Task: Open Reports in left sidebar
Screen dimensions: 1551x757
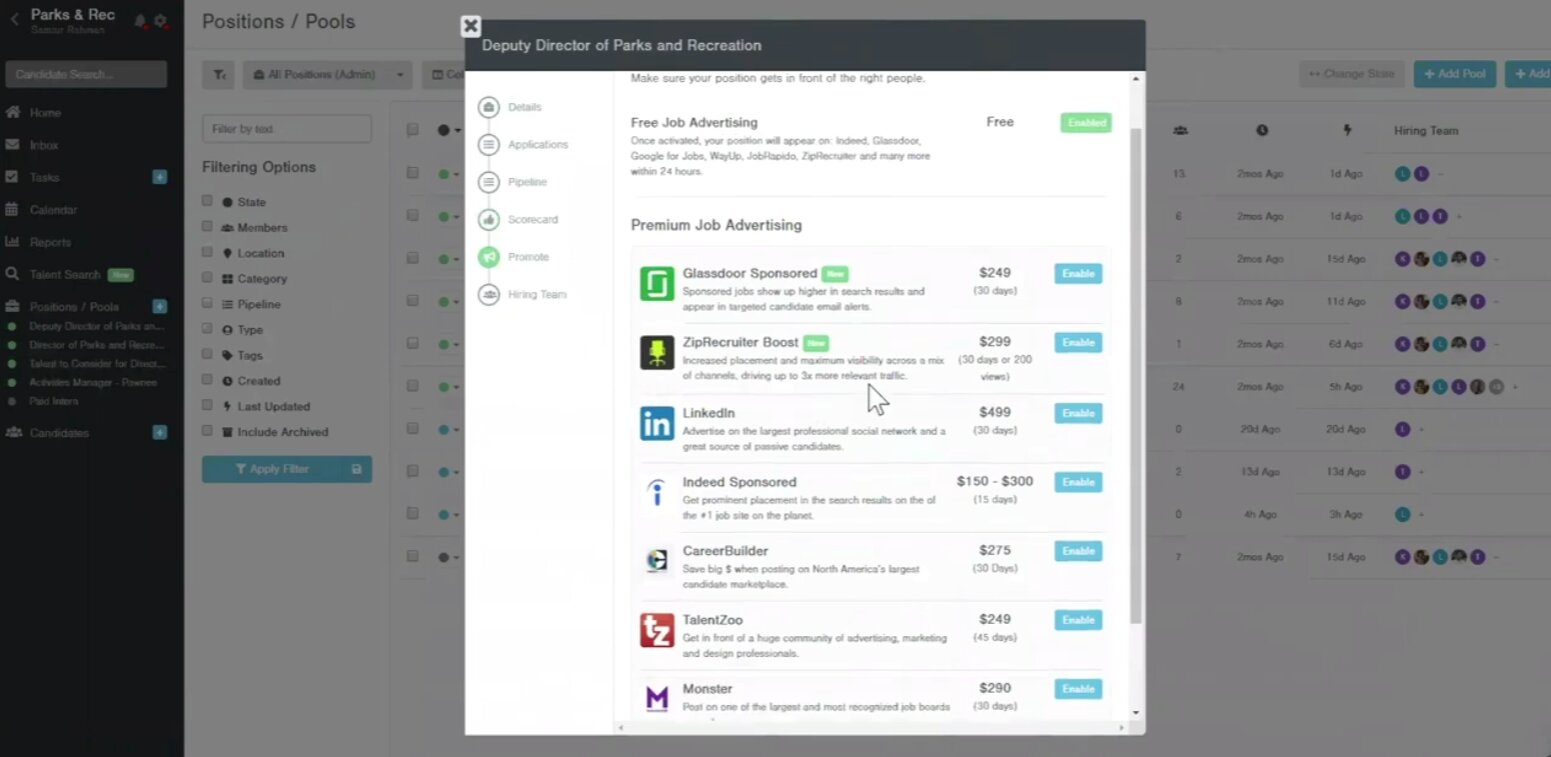Action: coord(50,242)
